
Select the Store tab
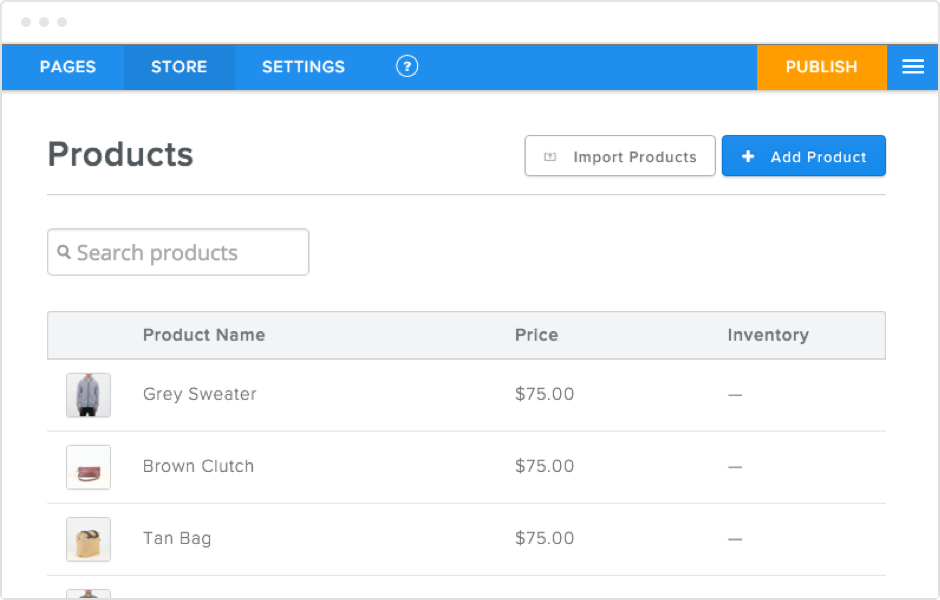[178, 67]
